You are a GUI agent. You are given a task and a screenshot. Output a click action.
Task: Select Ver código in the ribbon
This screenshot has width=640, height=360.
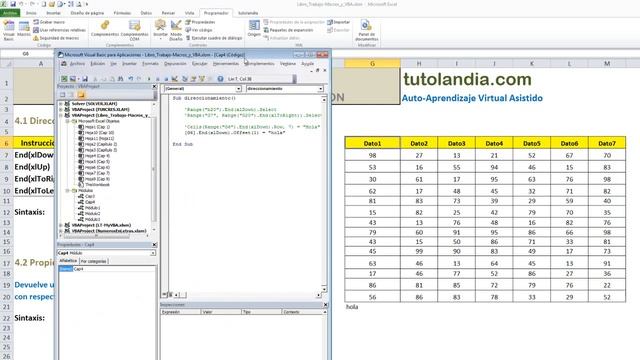tap(199, 30)
